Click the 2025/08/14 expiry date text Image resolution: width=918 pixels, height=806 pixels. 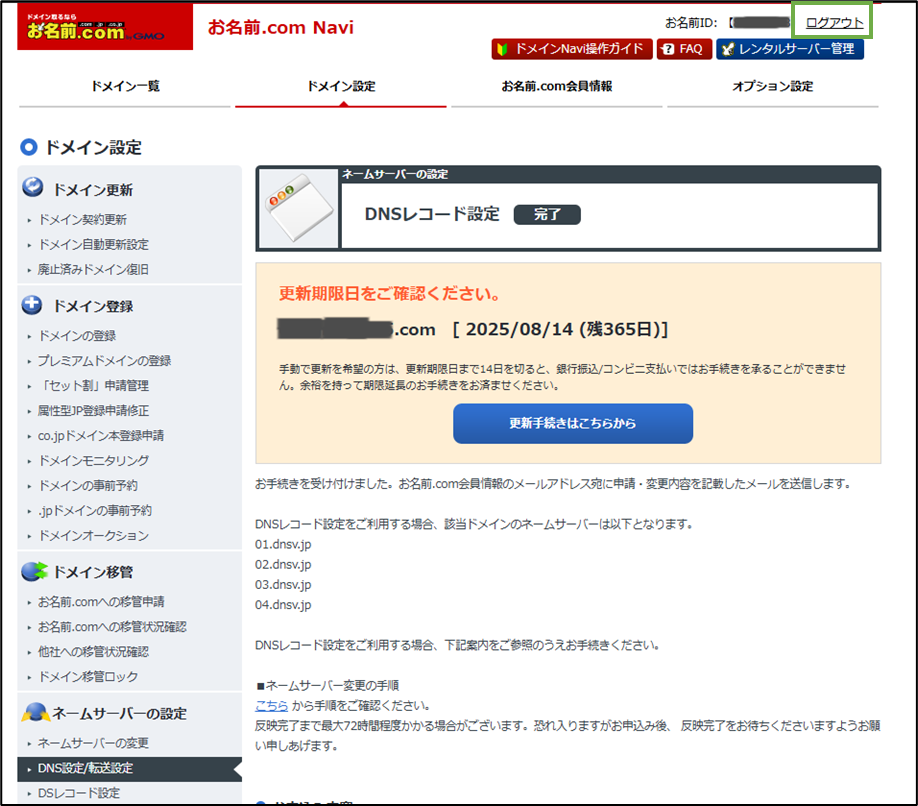[x=519, y=329]
